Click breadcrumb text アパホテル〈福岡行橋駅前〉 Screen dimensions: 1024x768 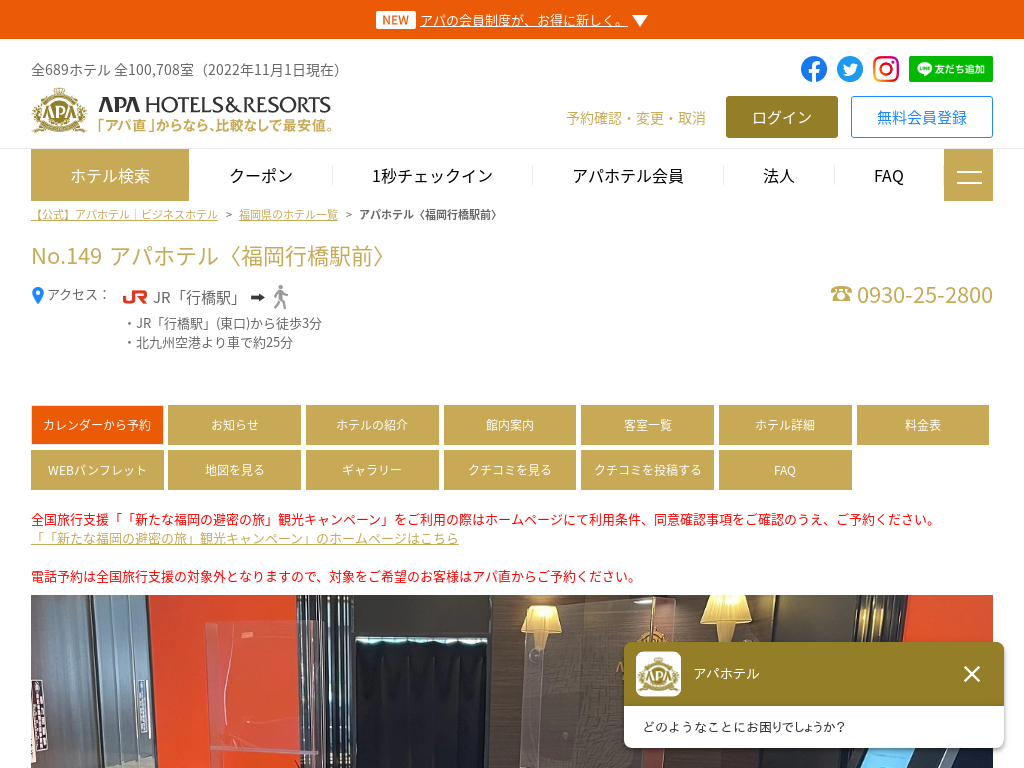pyautogui.click(x=428, y=215)
